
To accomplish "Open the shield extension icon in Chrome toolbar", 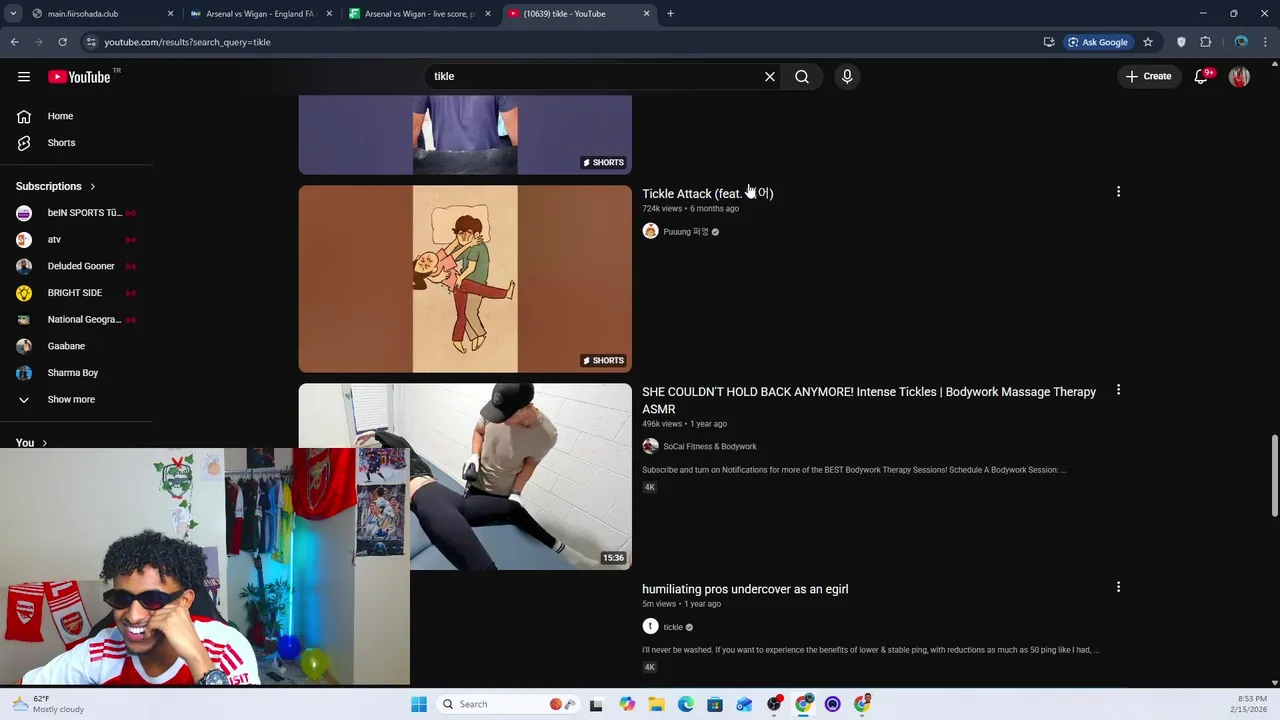I will click(1181, 42).
